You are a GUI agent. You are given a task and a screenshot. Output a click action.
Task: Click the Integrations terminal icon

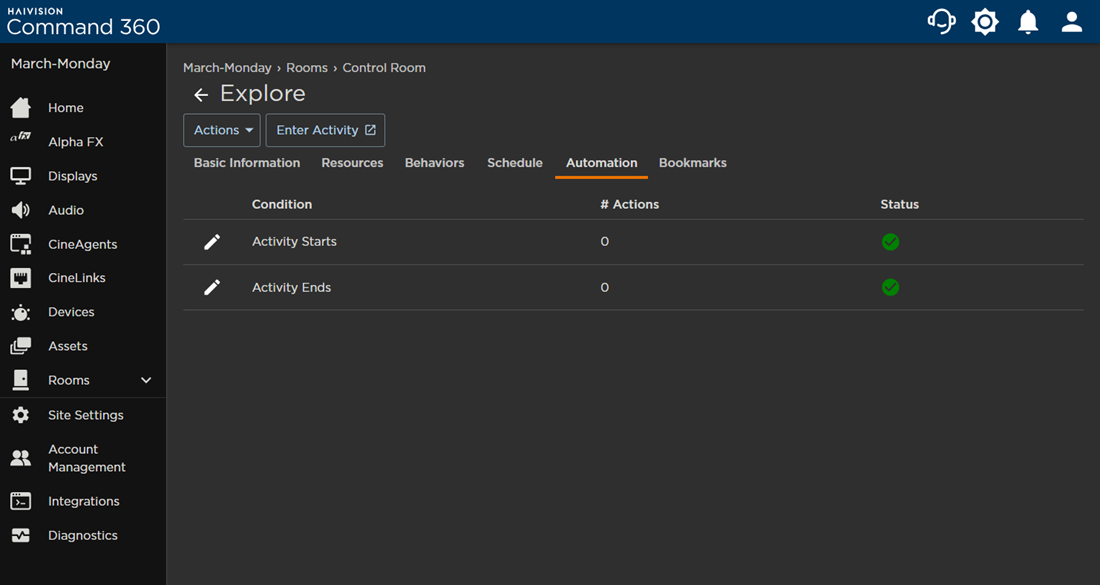(20, 501)
